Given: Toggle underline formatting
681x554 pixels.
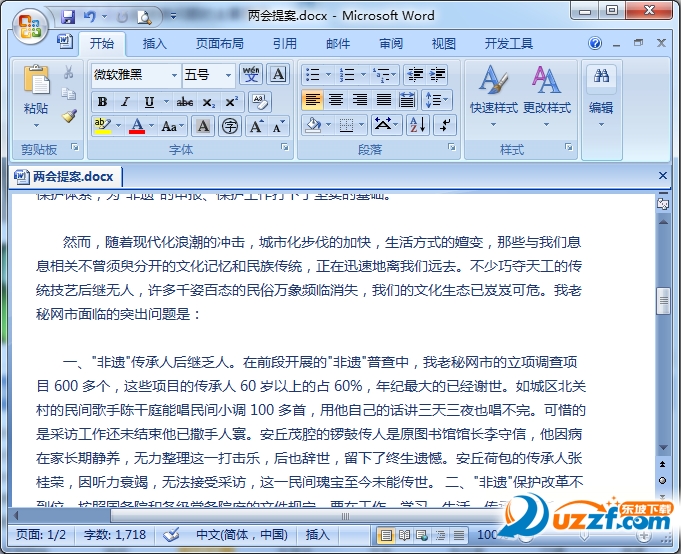Looking at the screenshot, I should point(149,102).
